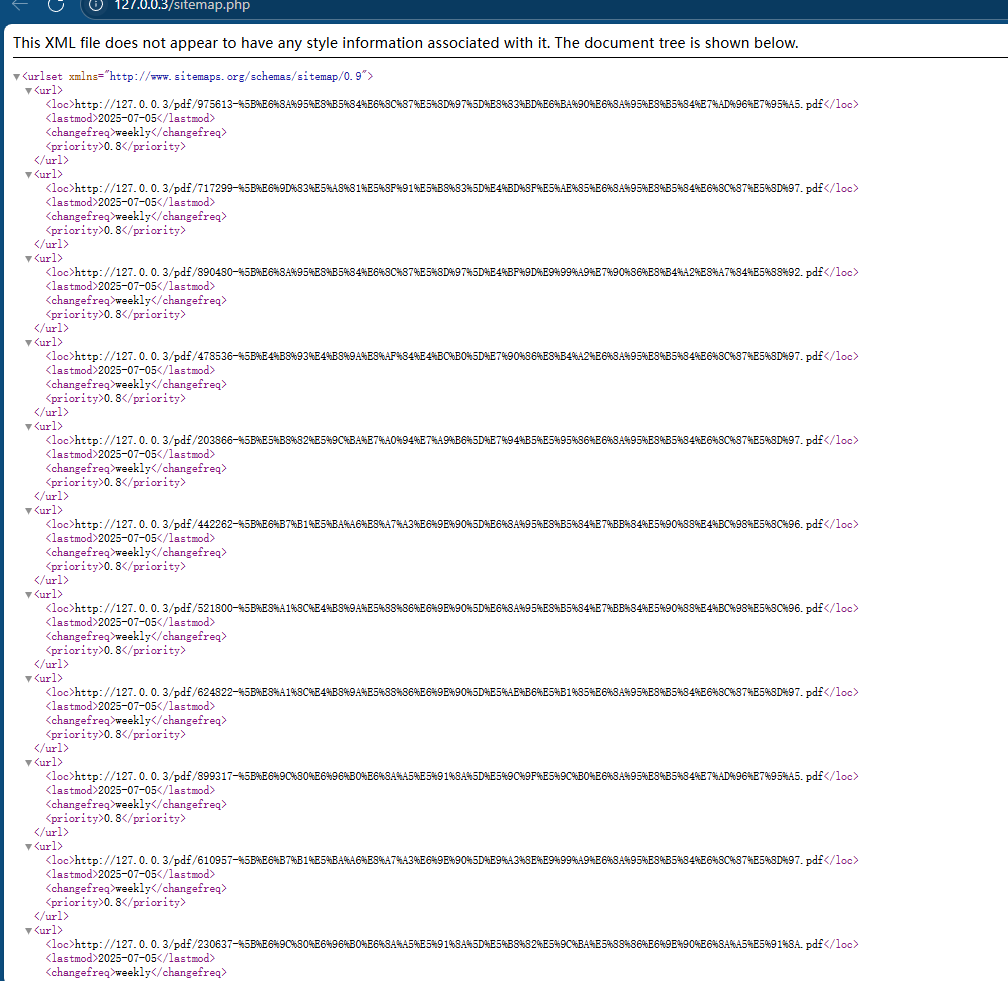1008x981 pixels.
Task: Click the loc line for pdf/717299
Action: coord(452,188)
